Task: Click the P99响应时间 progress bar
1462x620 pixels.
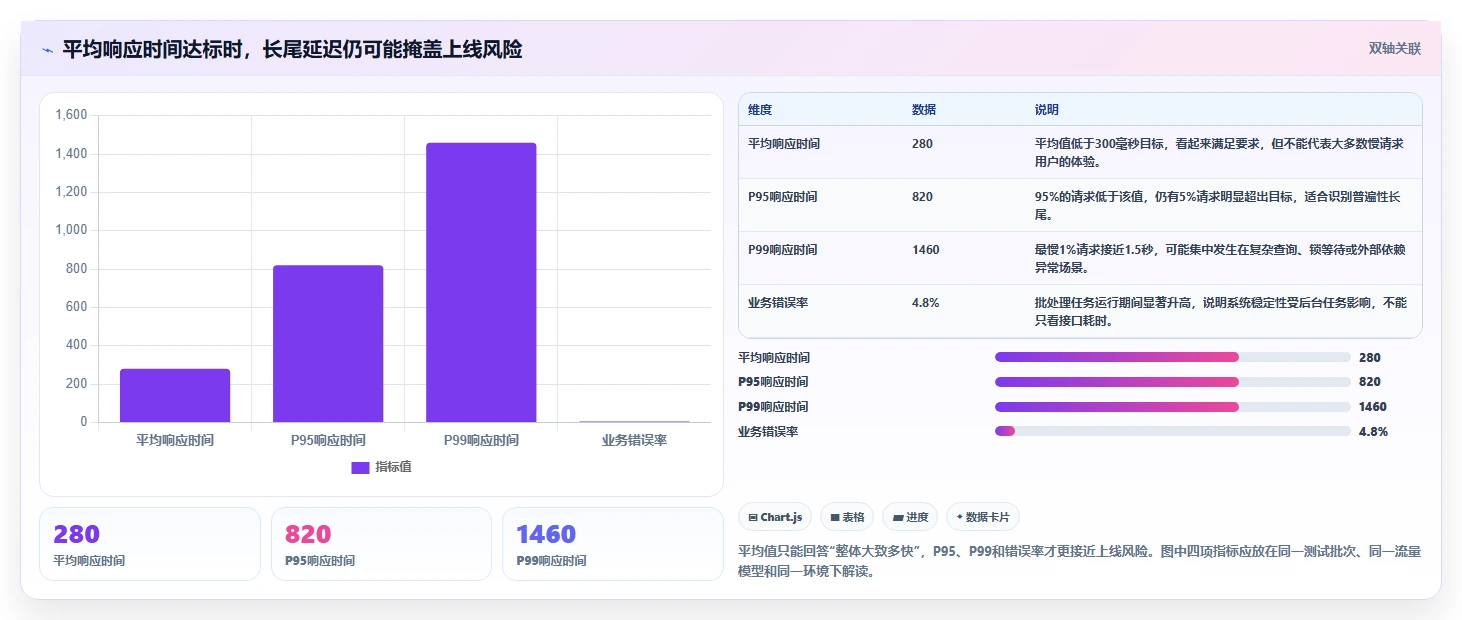Action: (1173, 407)
